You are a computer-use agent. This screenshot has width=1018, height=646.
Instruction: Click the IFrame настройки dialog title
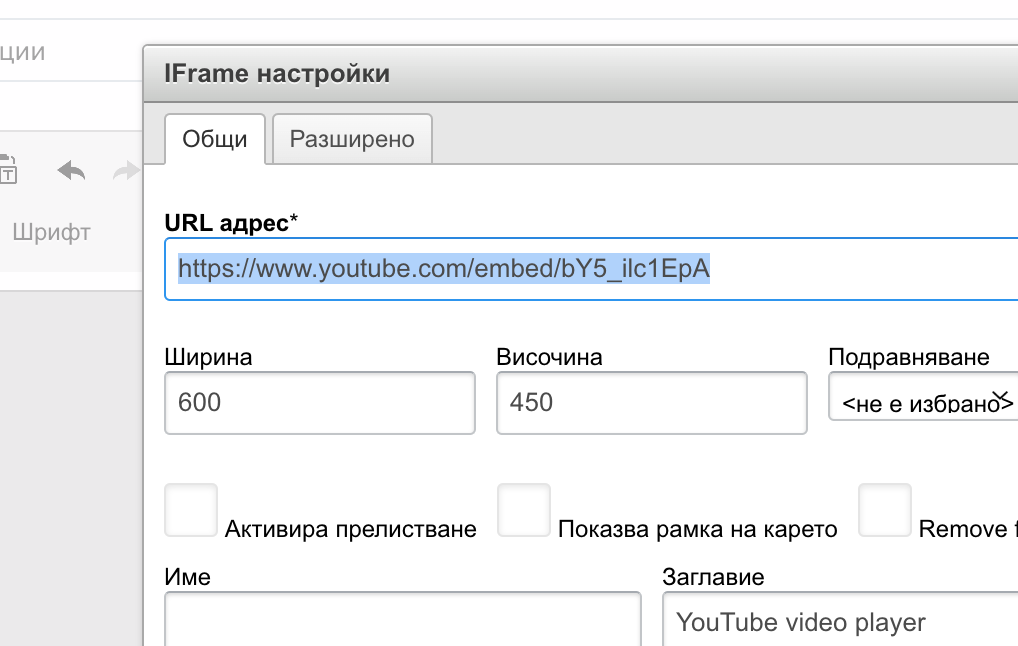[x=277, y=73]
